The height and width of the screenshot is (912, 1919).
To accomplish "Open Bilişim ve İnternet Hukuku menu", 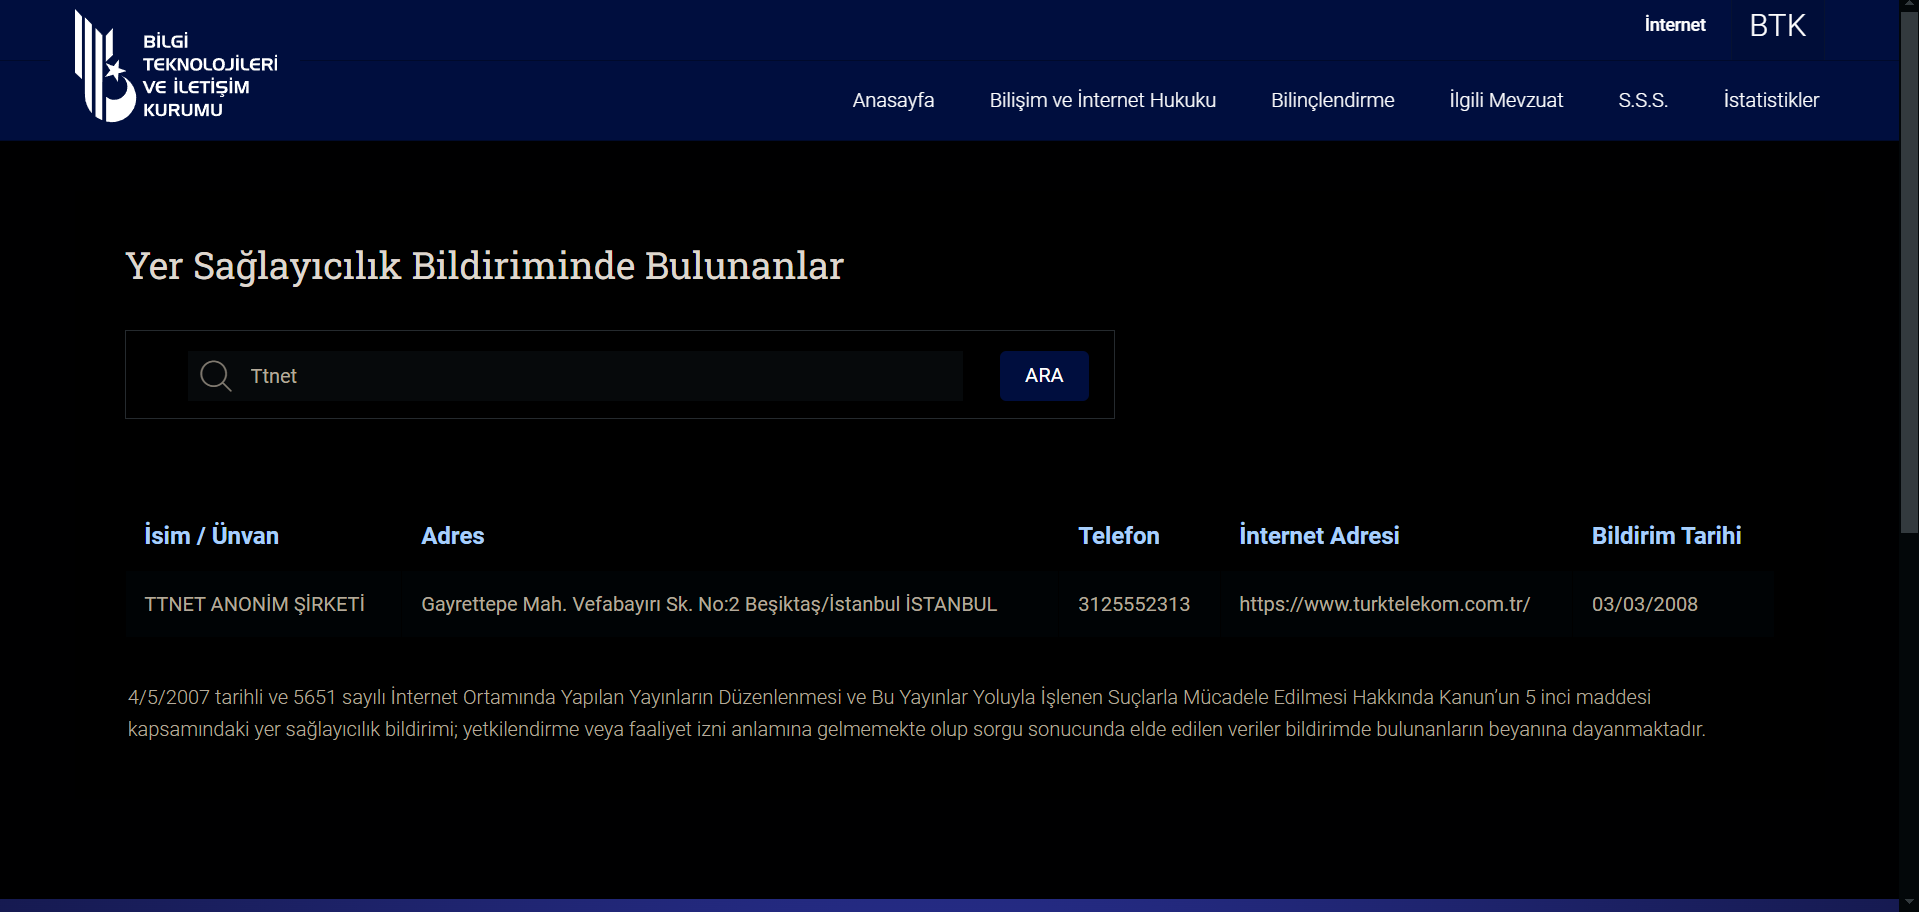I will click(1102, 100).
